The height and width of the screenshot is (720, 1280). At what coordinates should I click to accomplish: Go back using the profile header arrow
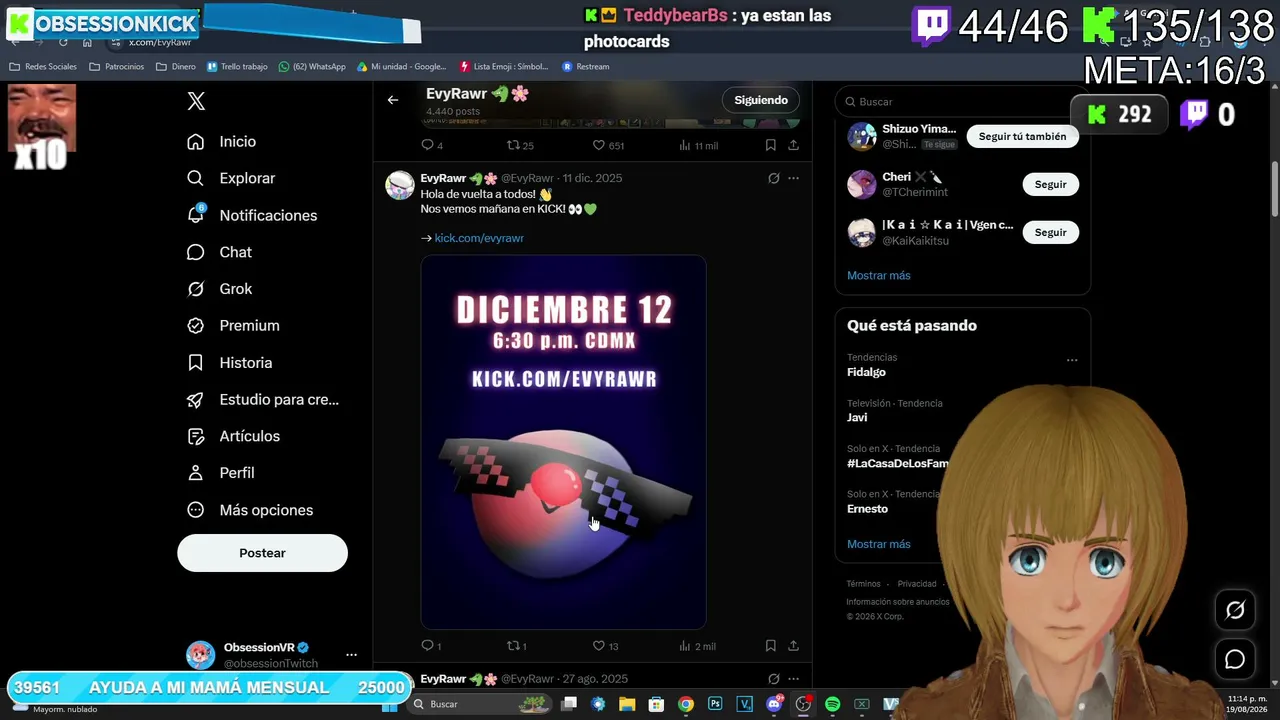393,100
